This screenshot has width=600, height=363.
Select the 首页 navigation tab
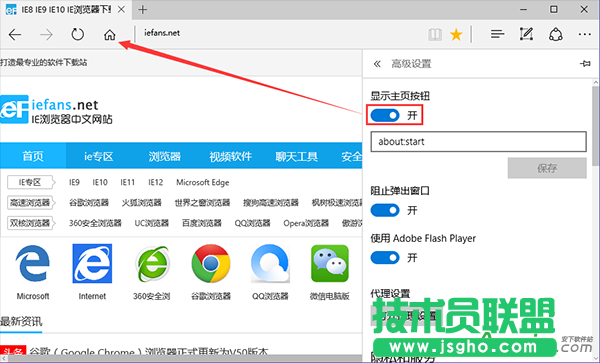click(x=33, y=156)
